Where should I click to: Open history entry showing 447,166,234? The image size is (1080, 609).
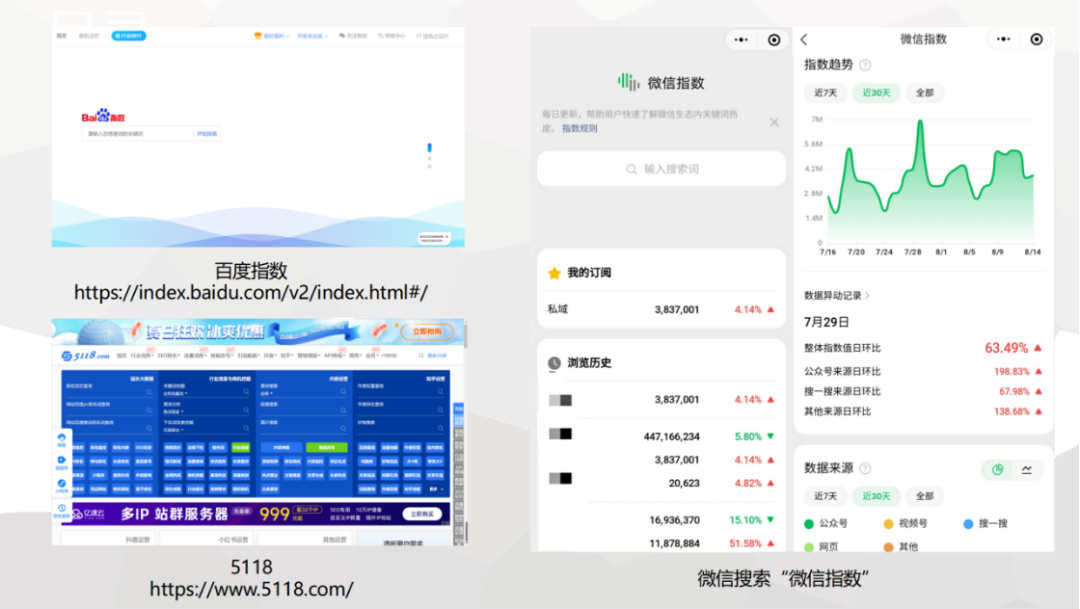click(x=661, y=436)
